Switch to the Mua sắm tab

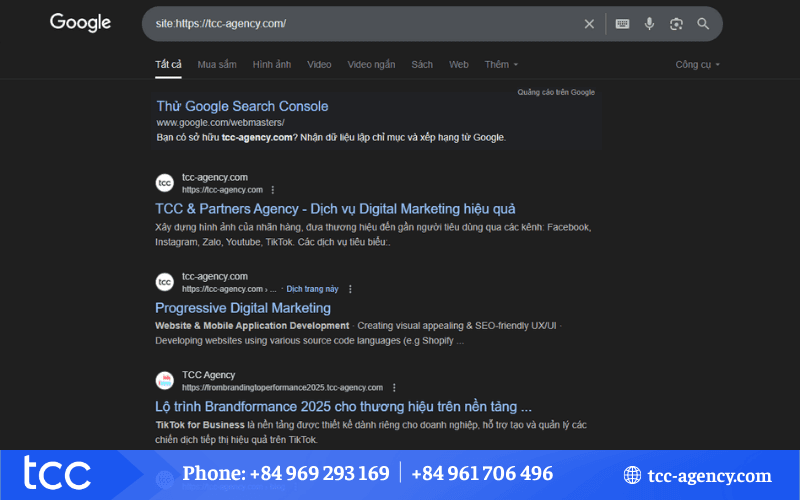point(217,64)
